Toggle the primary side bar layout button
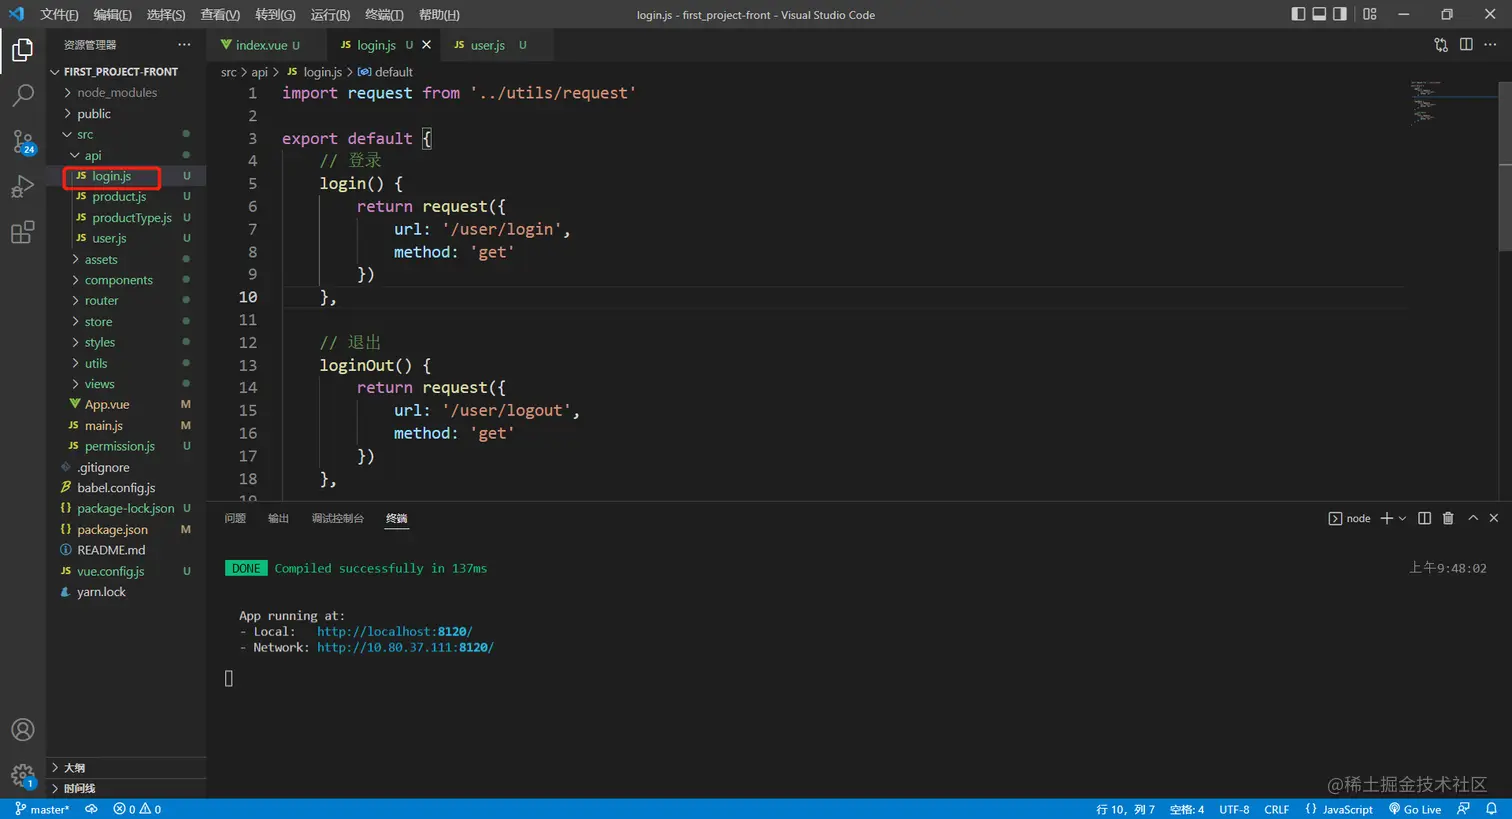This screenshot has width=1512, height=819. click(x=1298, y=14)
